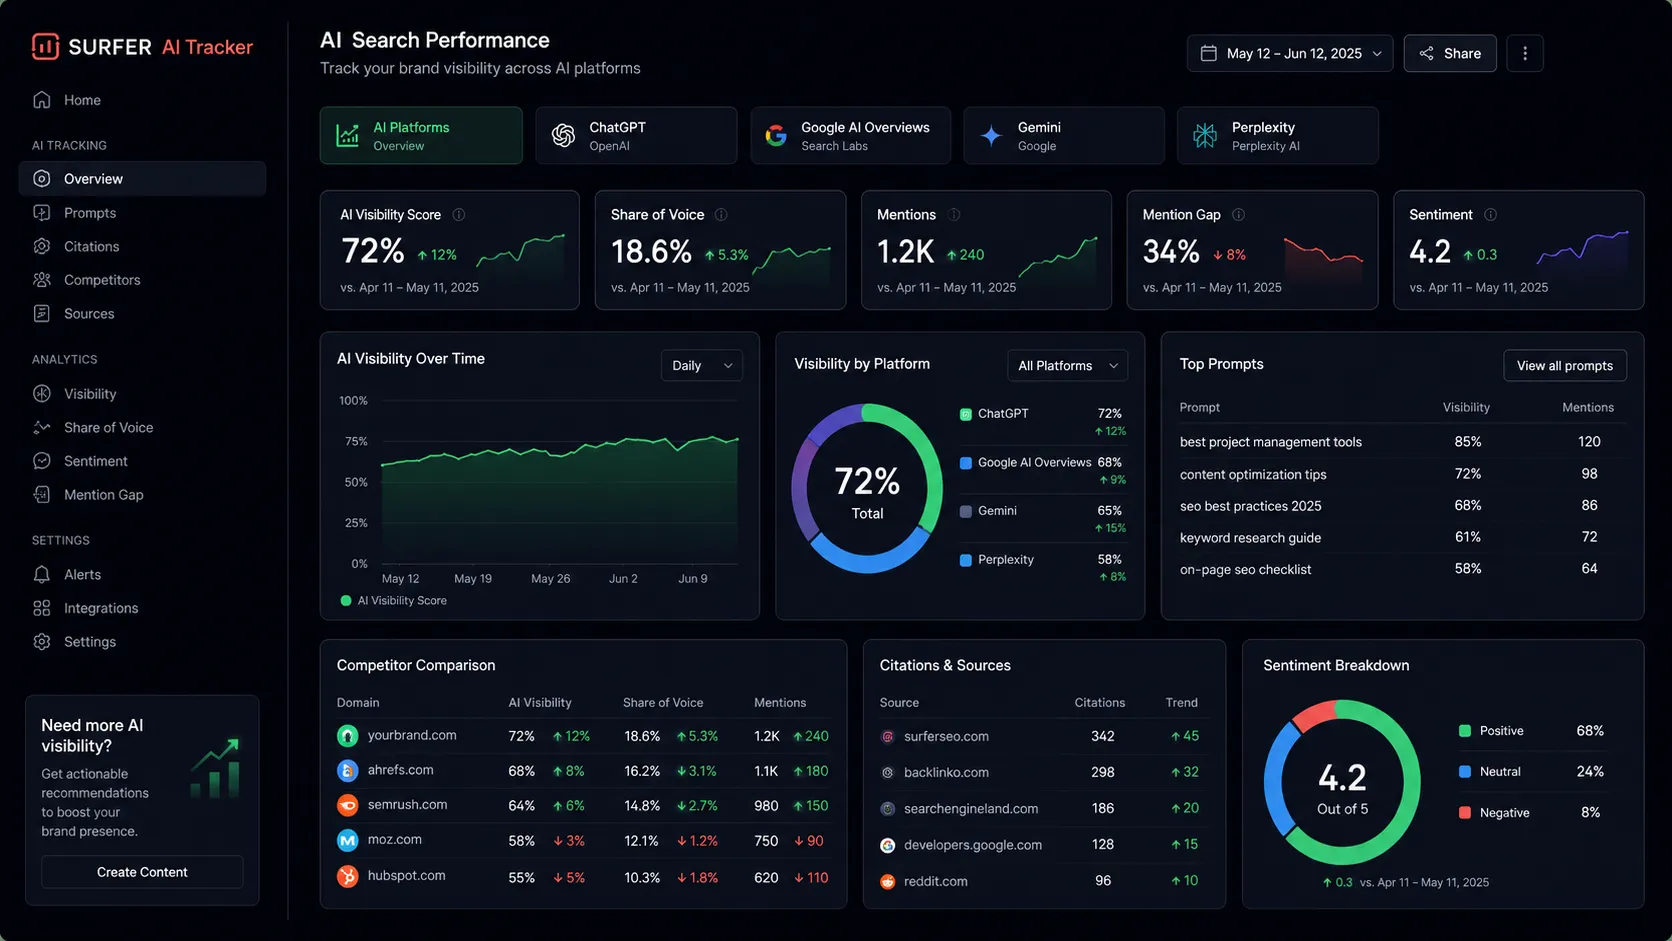This screenshot has height=941, width=1672.
Task: Open the All Platforms dropdown
Action: pyautogui.click(x=1067, y=365)
